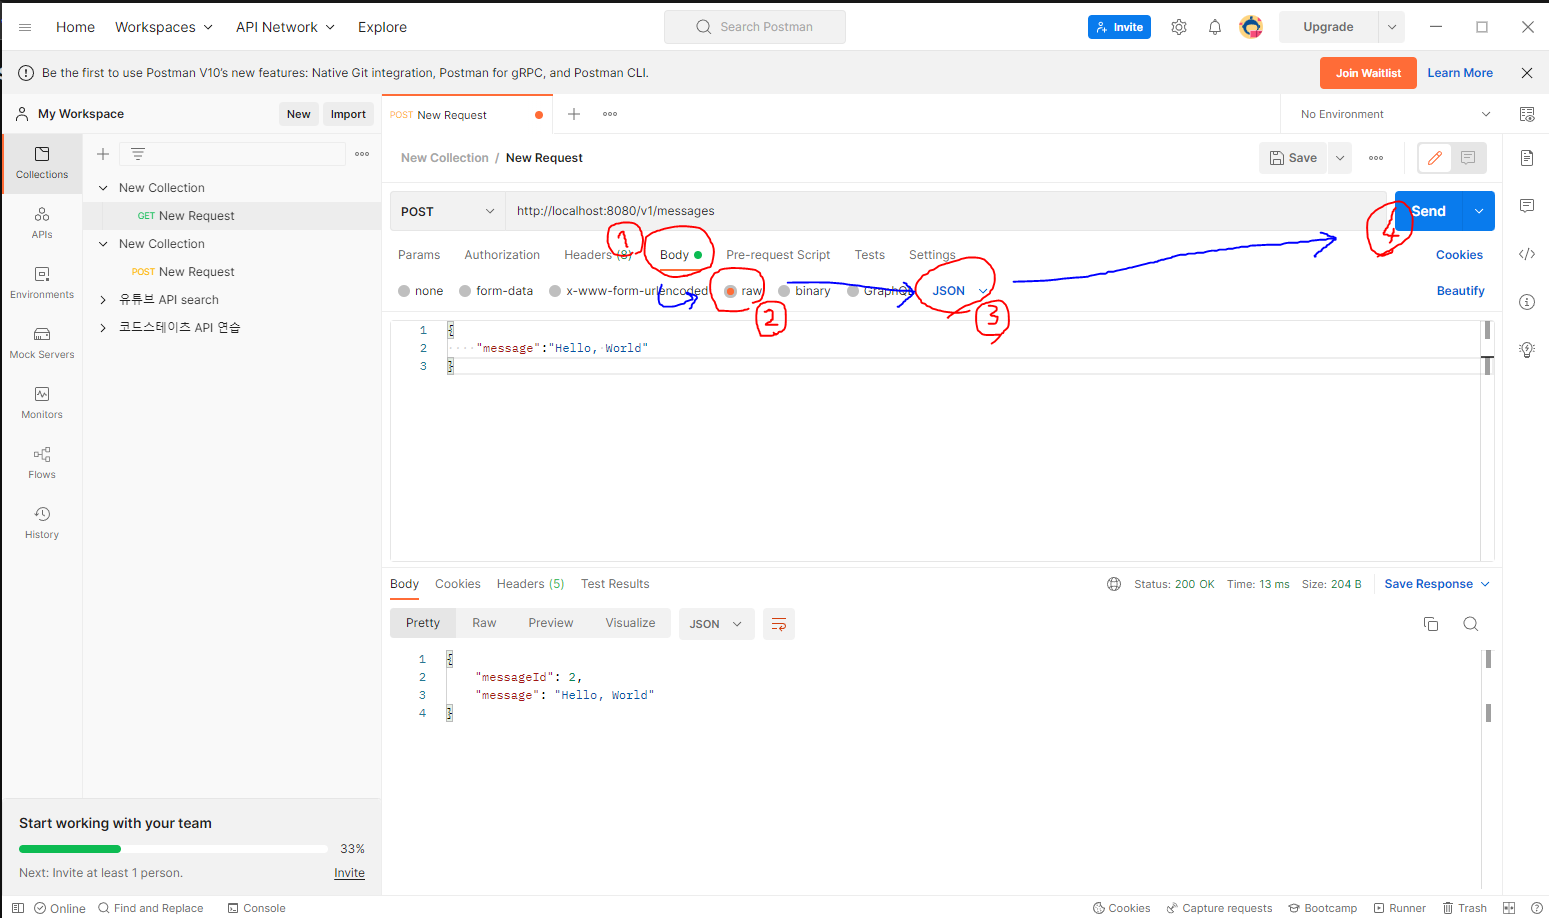Viewport: 1549px width, 918px height.
Task: Switch to request Params tab
Action: point(419,255)
